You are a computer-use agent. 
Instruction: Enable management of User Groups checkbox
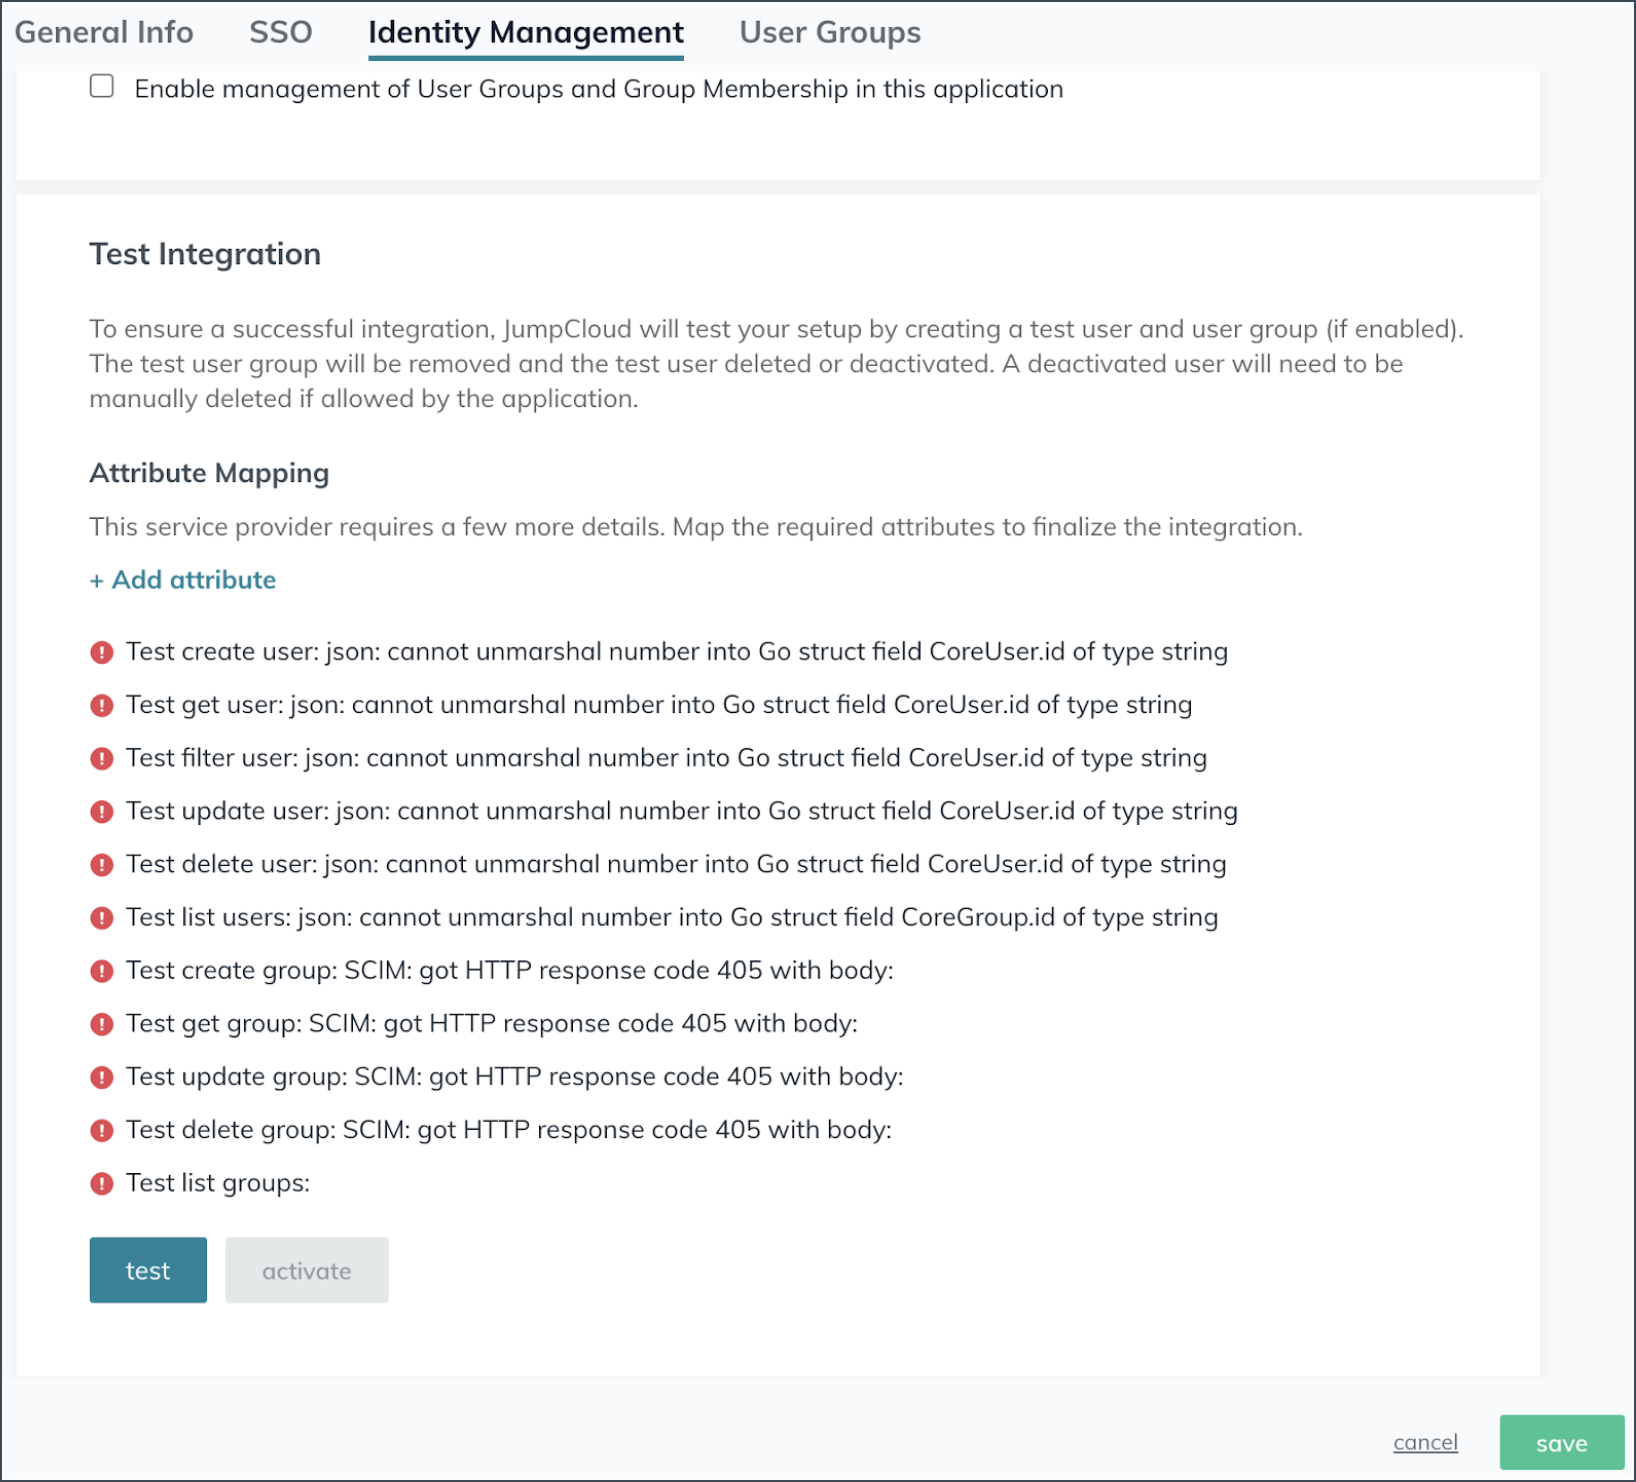pyautogui.click(x=102, y=87)
